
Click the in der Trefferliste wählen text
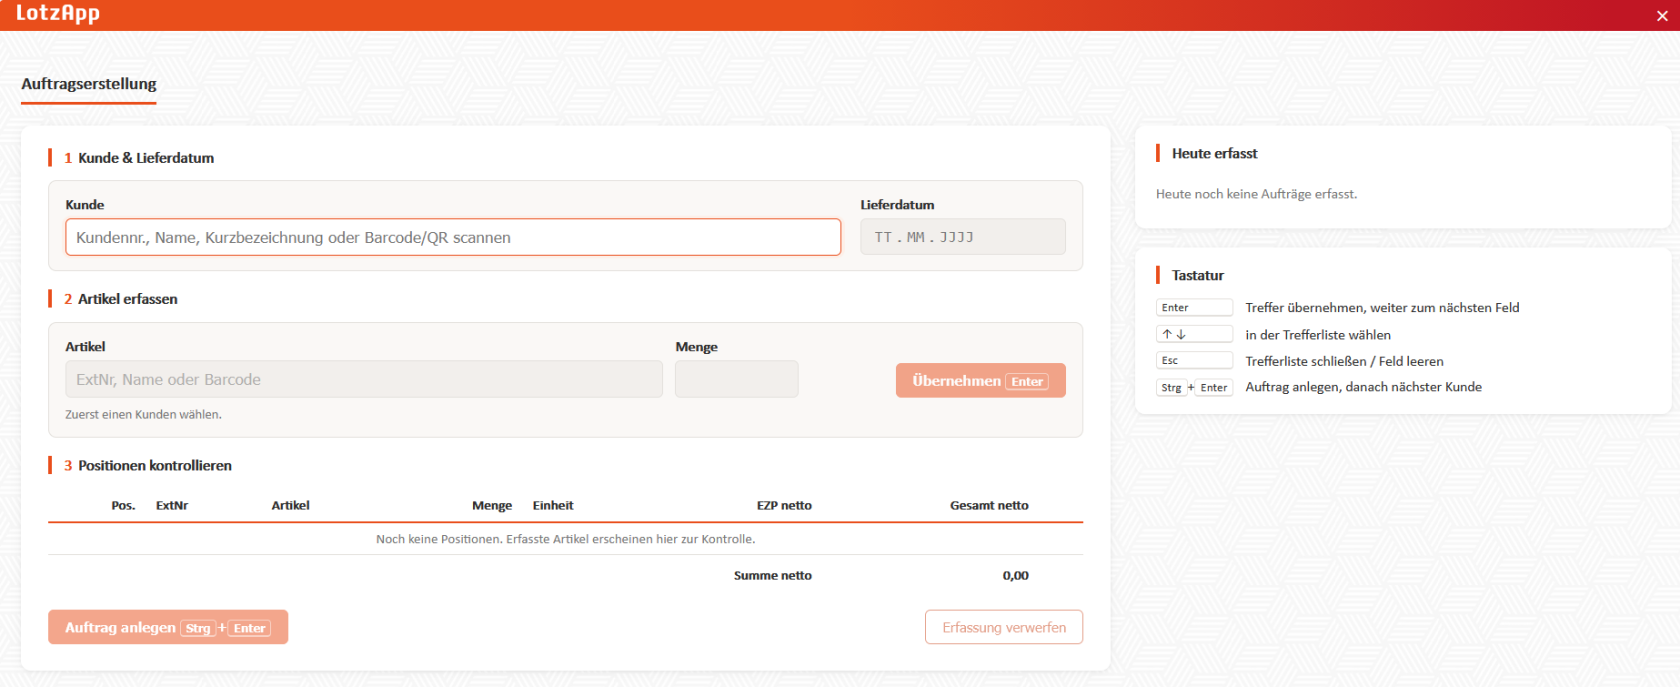(x=1318, y=335)
